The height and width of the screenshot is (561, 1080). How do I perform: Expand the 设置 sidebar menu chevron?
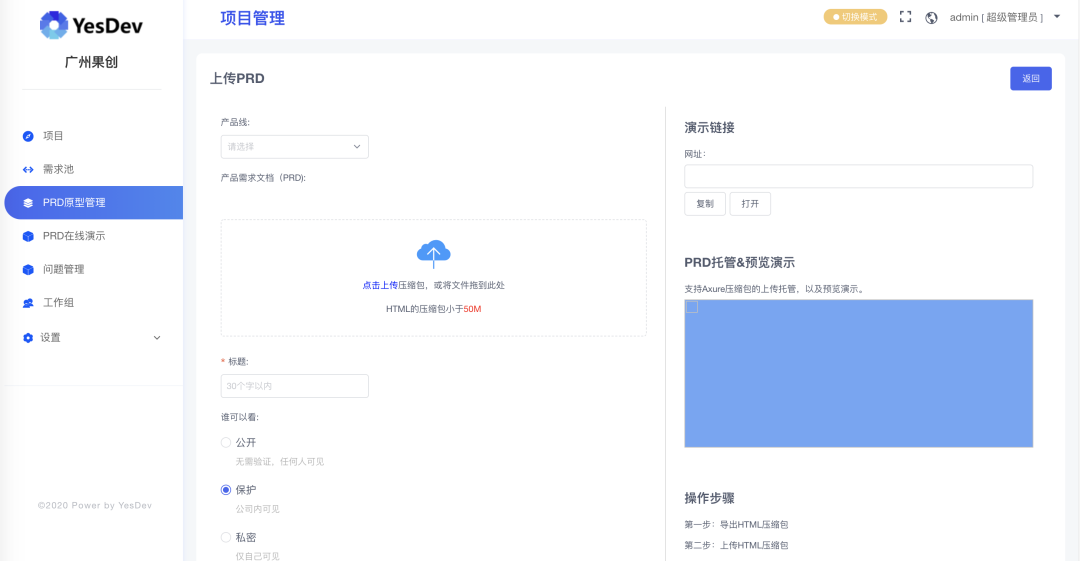click(x=157, y=338)
